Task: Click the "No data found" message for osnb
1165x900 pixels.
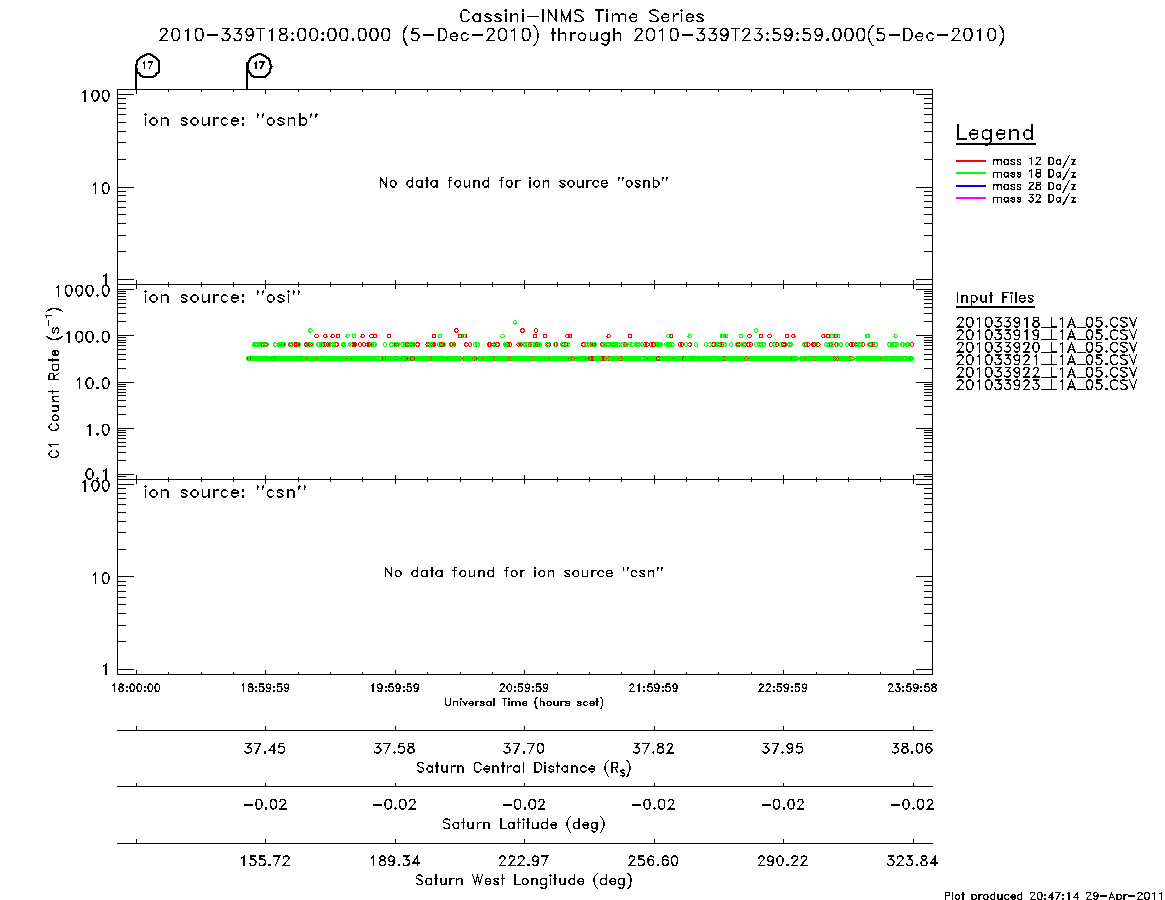Action: (524, 183)
